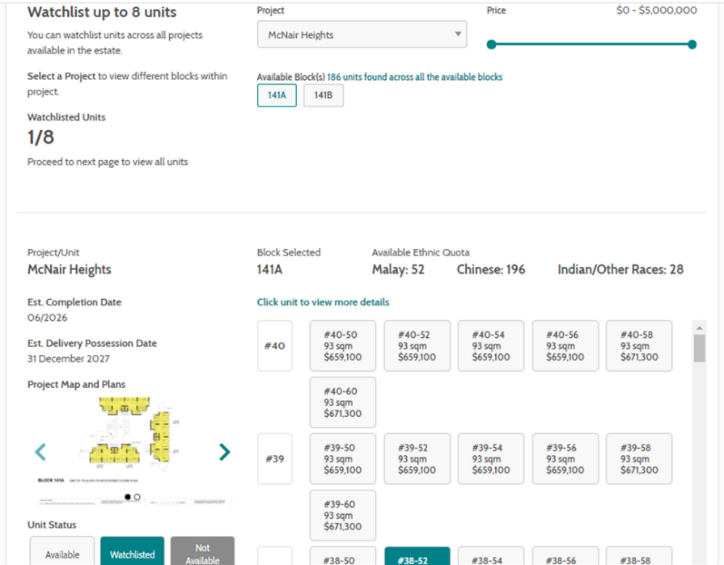Open unit #40-52 details
Screen dimensions: 724x565
pyautogui.click(x=417, y=346)
